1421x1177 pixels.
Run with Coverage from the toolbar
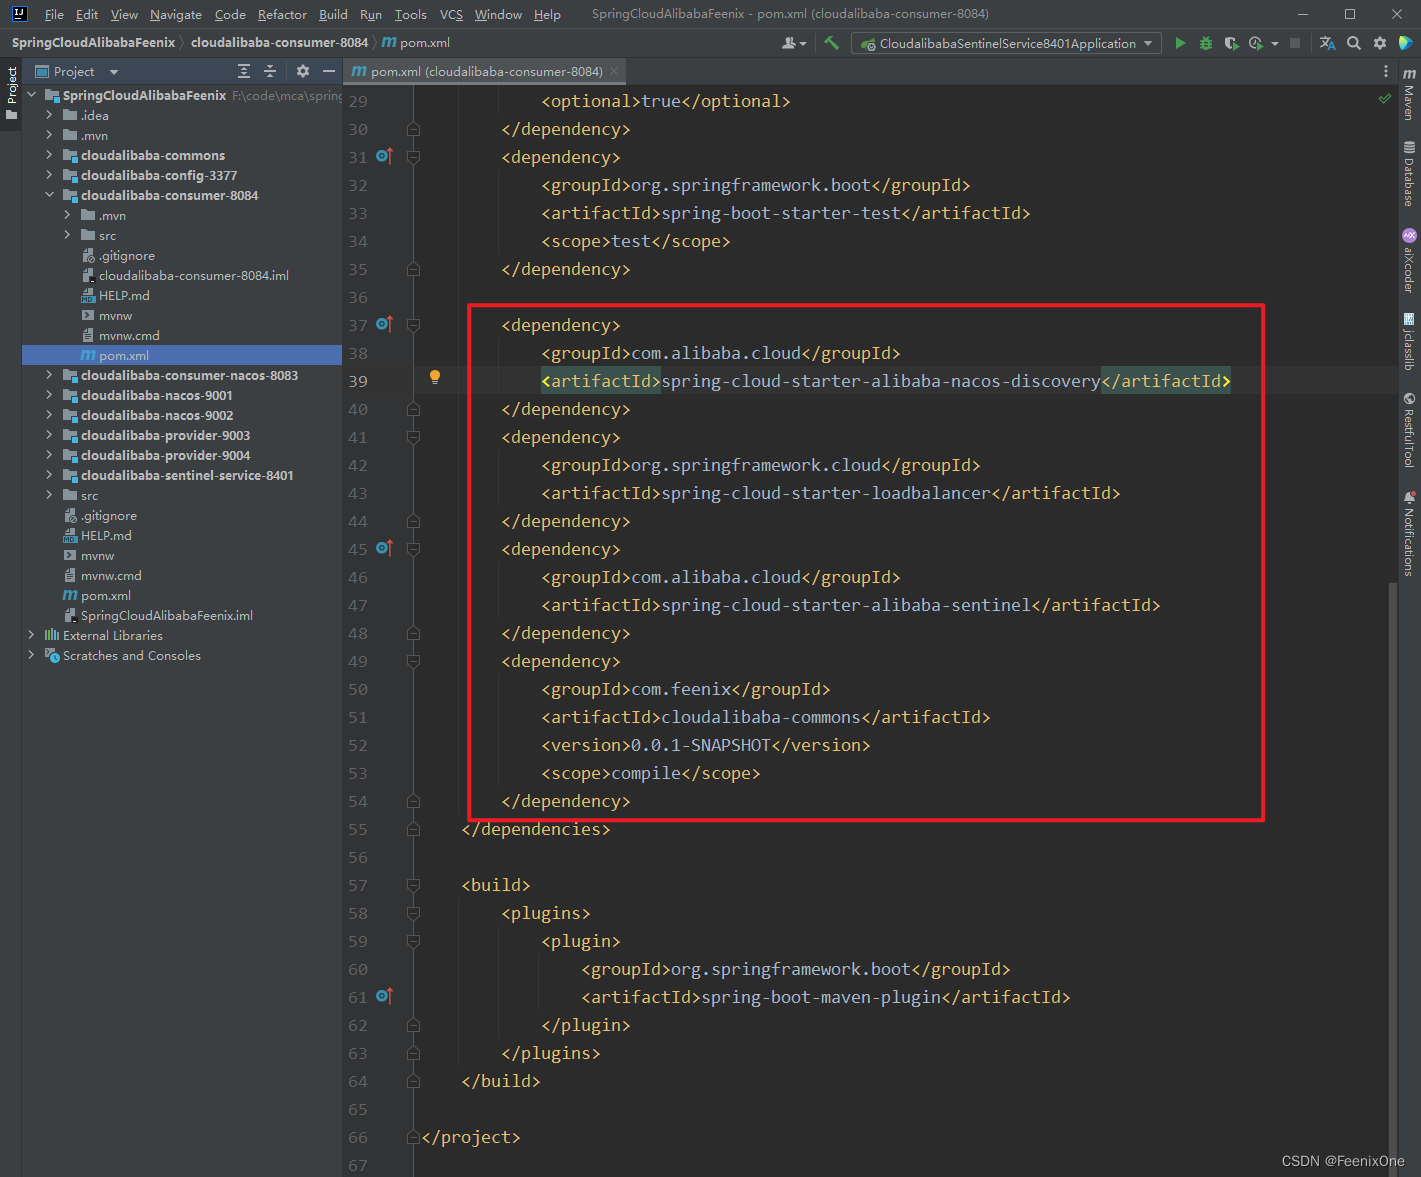coord(1231,43)
